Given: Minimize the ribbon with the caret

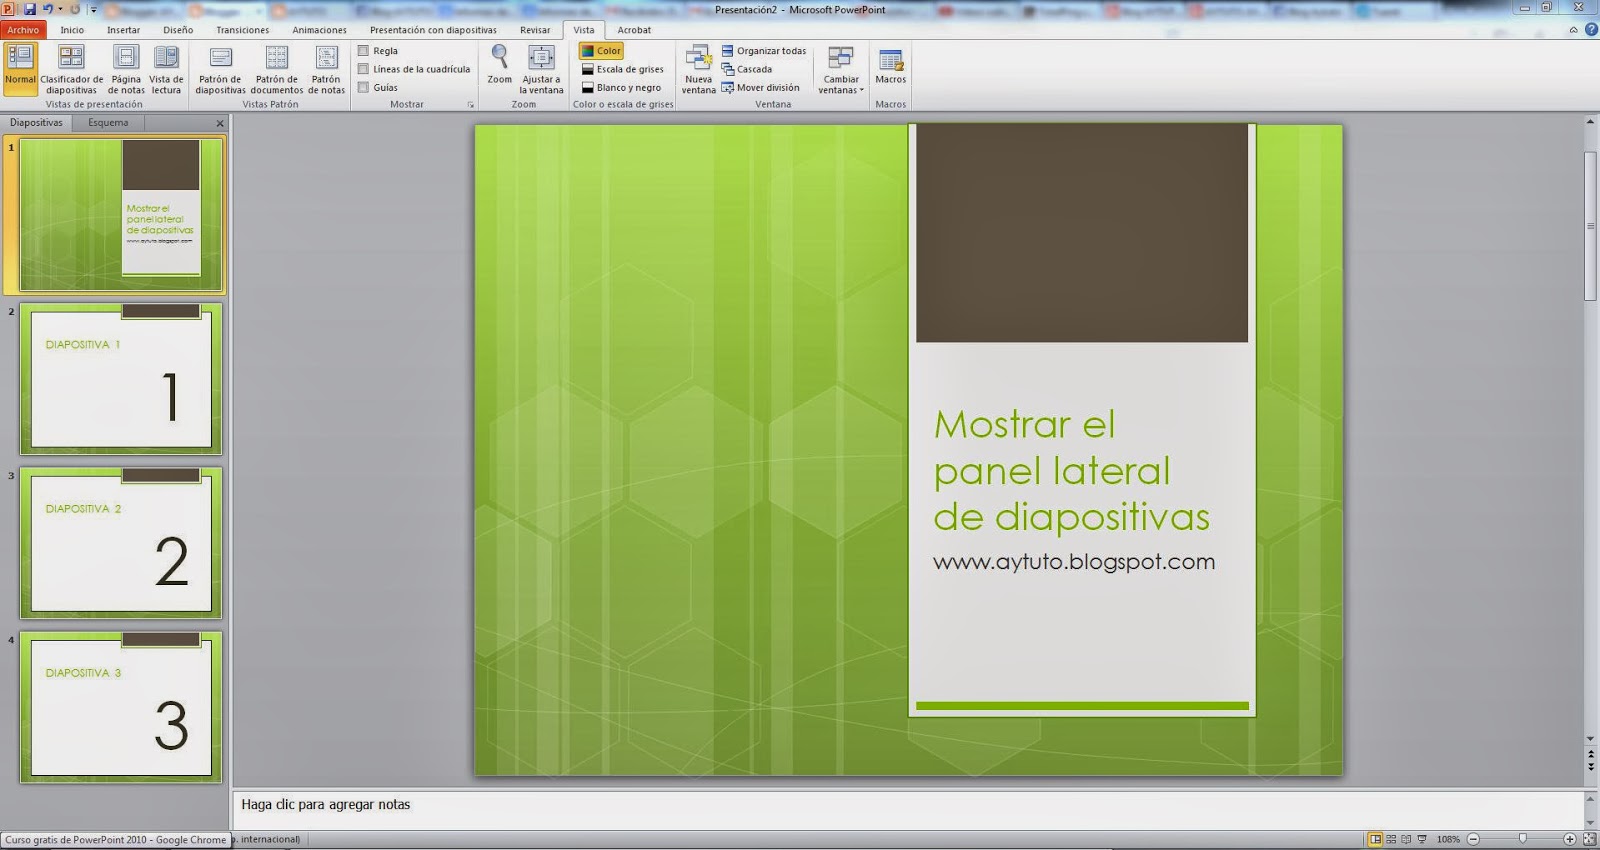Looking at the screenshot, I should coord(1574,30).
